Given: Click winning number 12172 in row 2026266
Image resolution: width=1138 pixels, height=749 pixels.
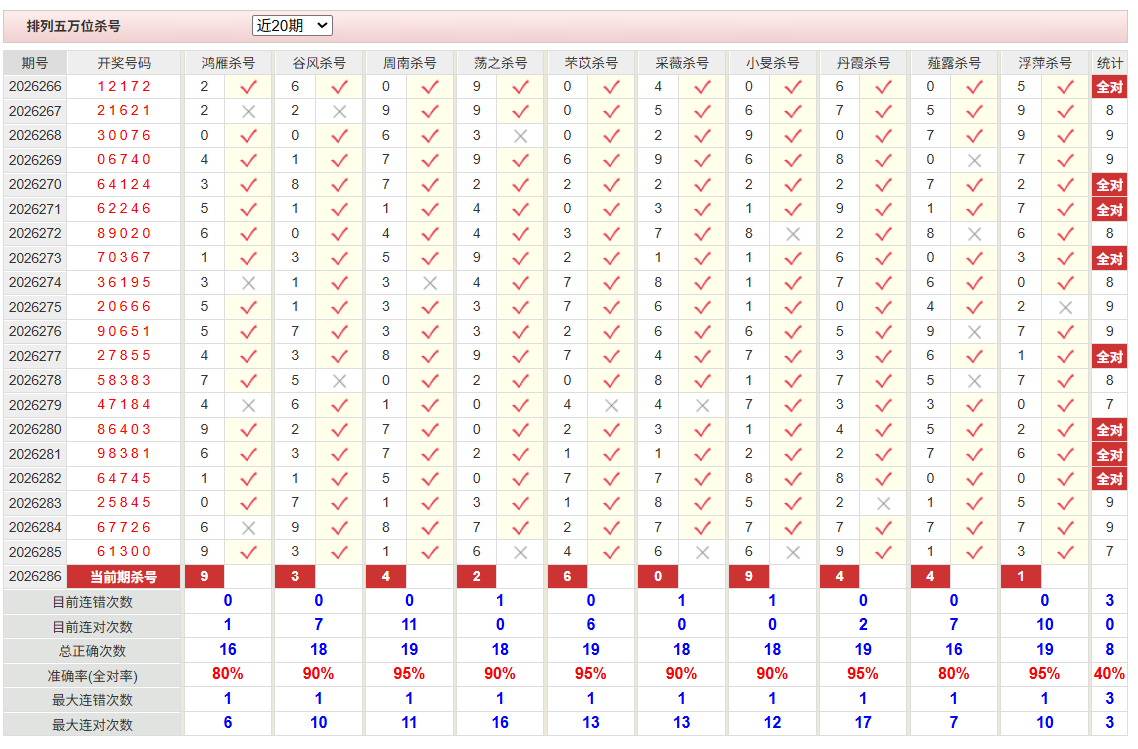Looking at the screenshot, I should pyautogui.click(x=124, y=87).
